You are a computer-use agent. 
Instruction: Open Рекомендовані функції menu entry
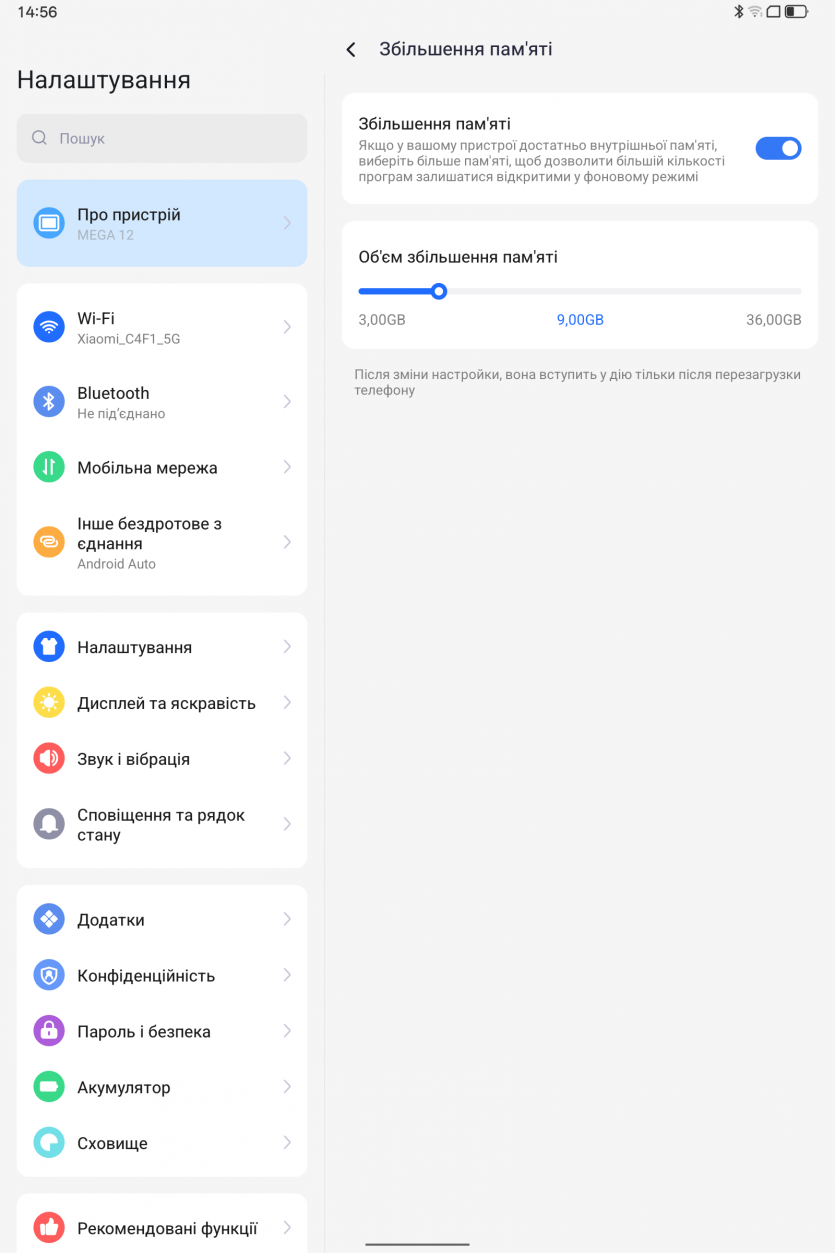tap(162, 1227)
